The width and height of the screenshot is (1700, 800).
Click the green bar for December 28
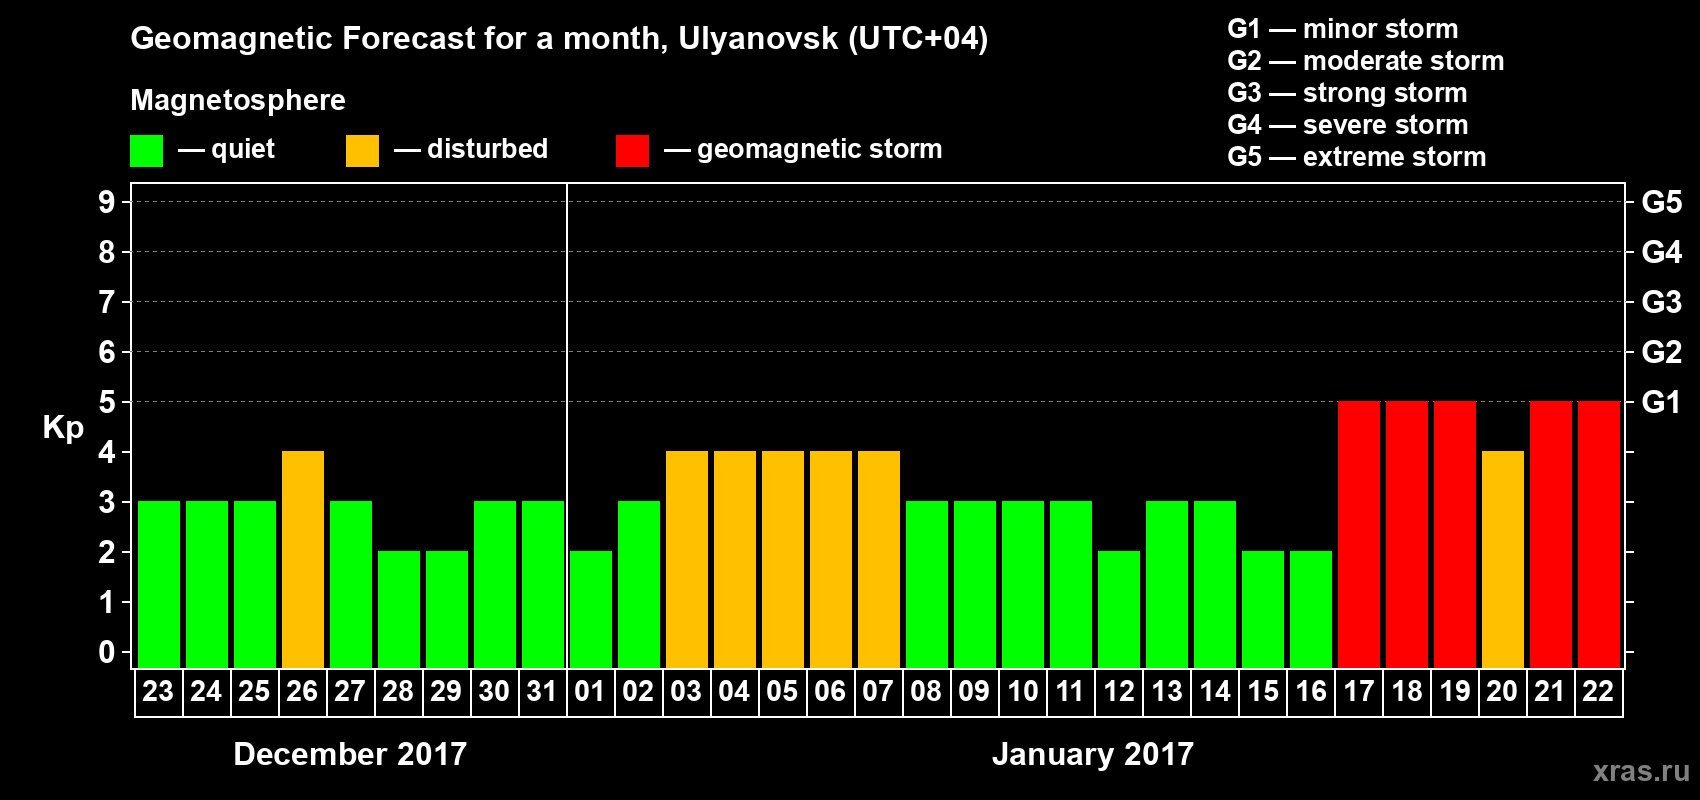click(x=399, y=609)
